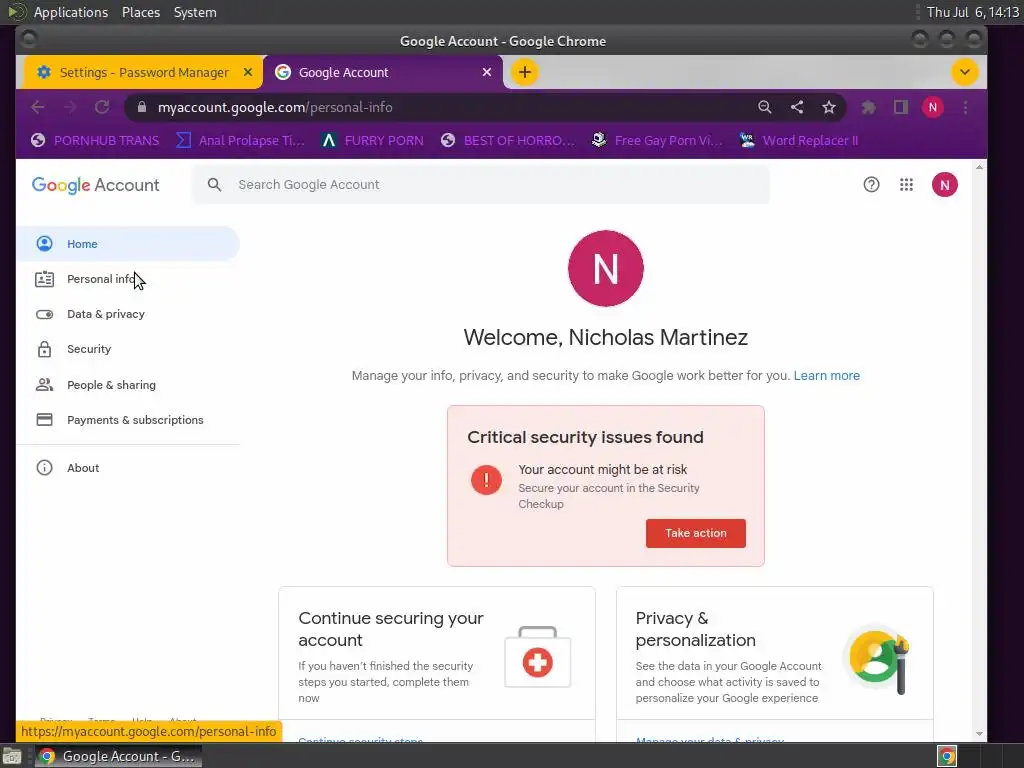Image resolution: width=1024 pixels, height=768 pixels.
Task: Open Privacy & personalization card
Action: (775, 664)
